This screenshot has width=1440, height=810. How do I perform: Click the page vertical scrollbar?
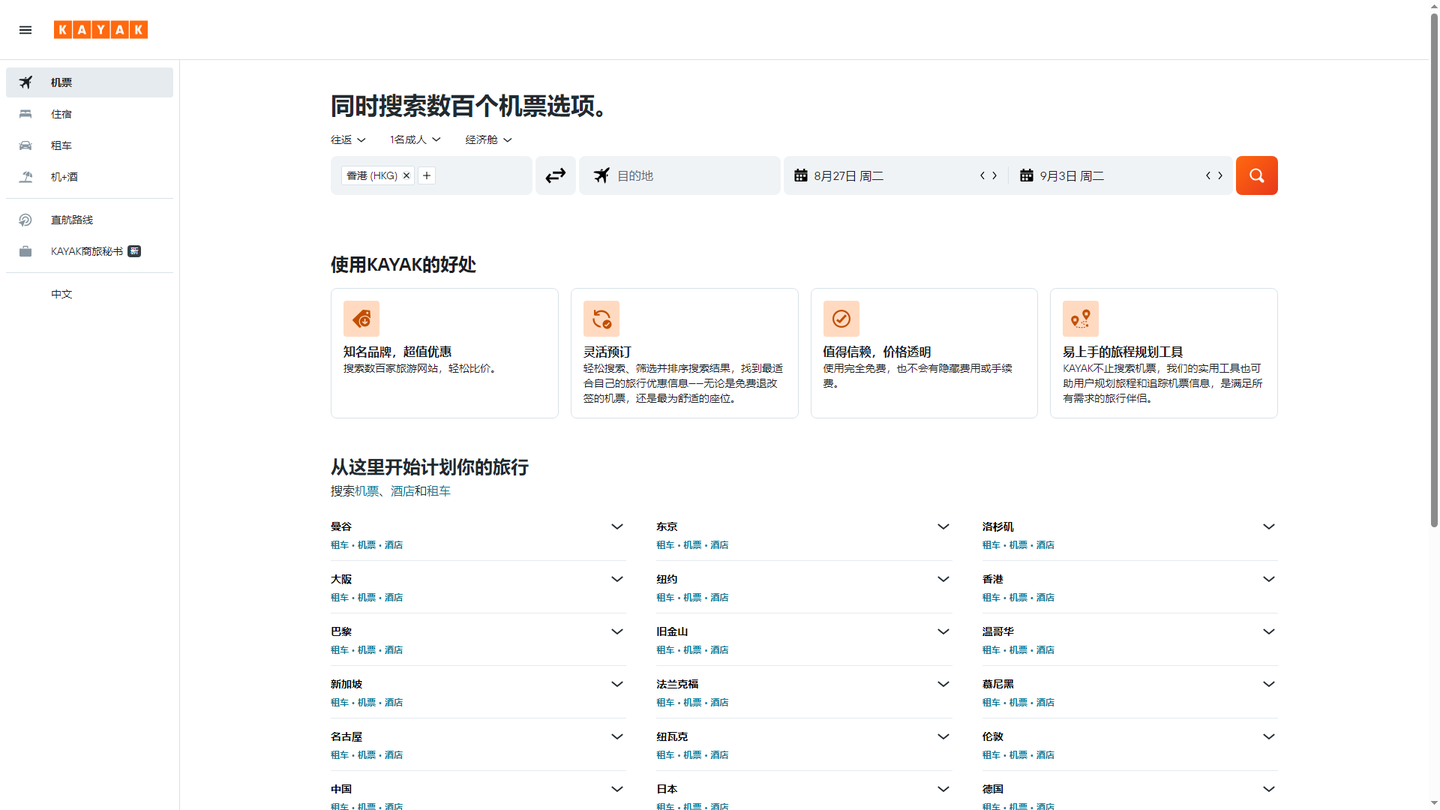pyautogui.click(x=1434, y=270)
